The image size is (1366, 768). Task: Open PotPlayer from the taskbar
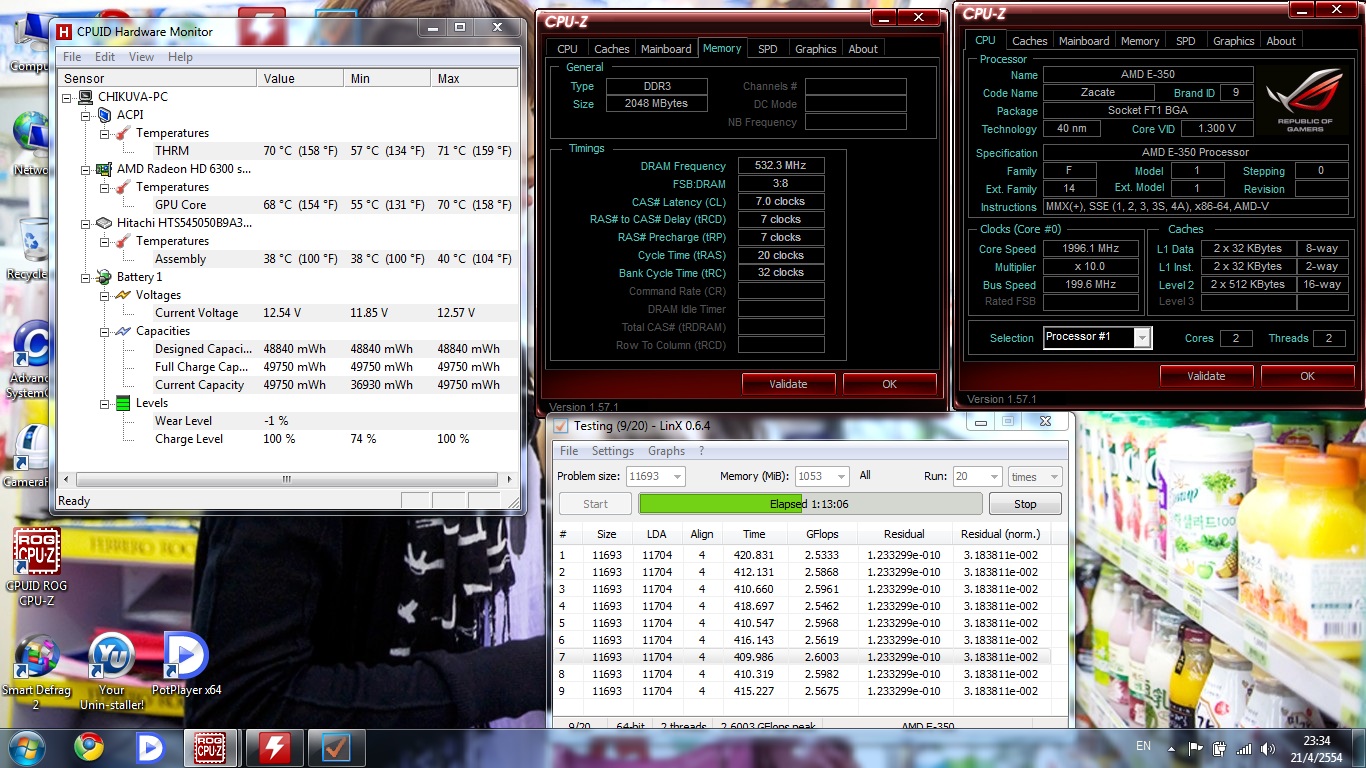(x=151, y=748)
